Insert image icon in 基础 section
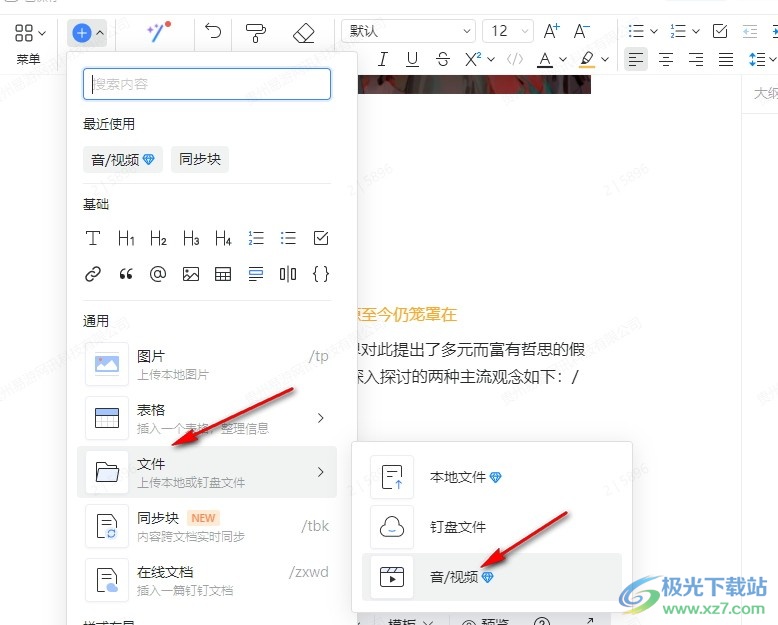The image size is (778, 625). (x=191, y=274)
